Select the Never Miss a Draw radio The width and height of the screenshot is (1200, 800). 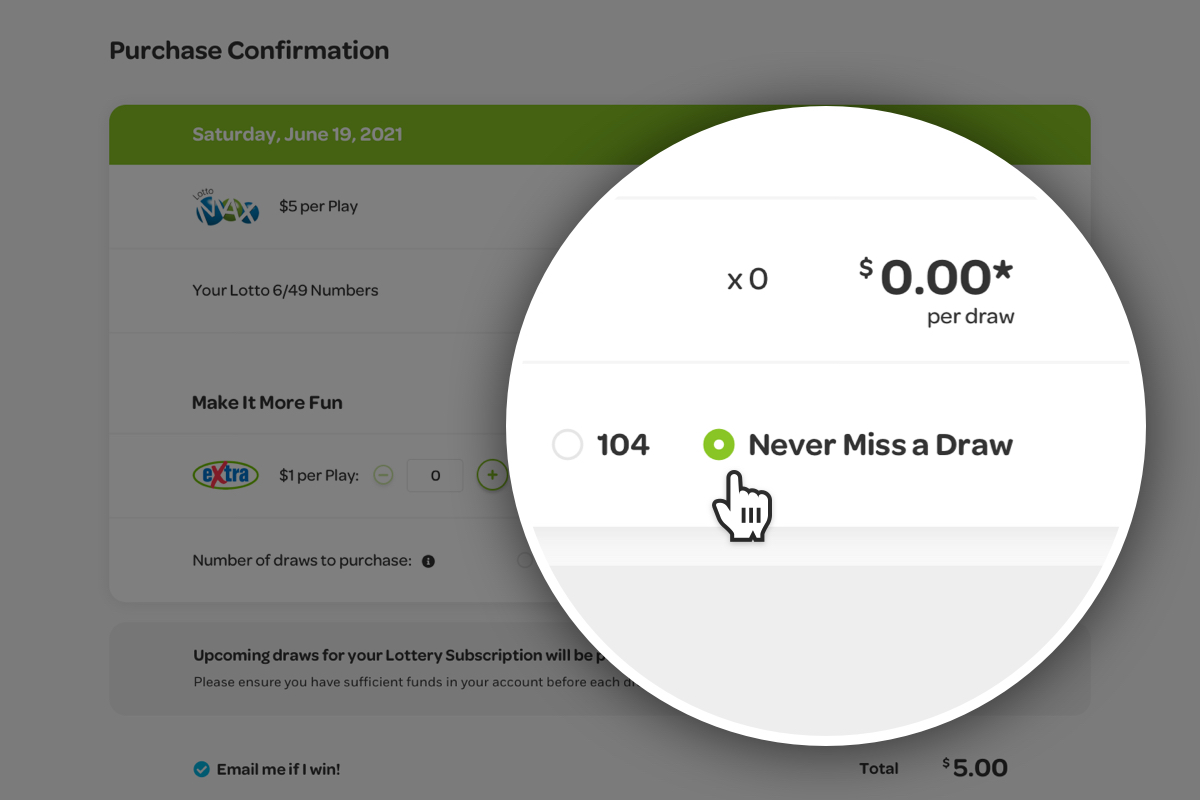tap(719, 445)
